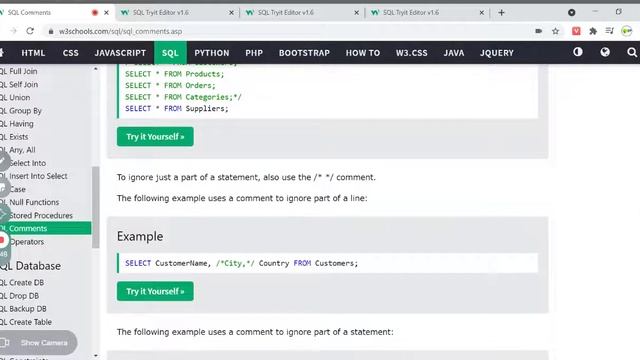This screenshot has width=640, height=360.
Task: Open SQL Any, All sidebar link
Action: click(18, 150)
